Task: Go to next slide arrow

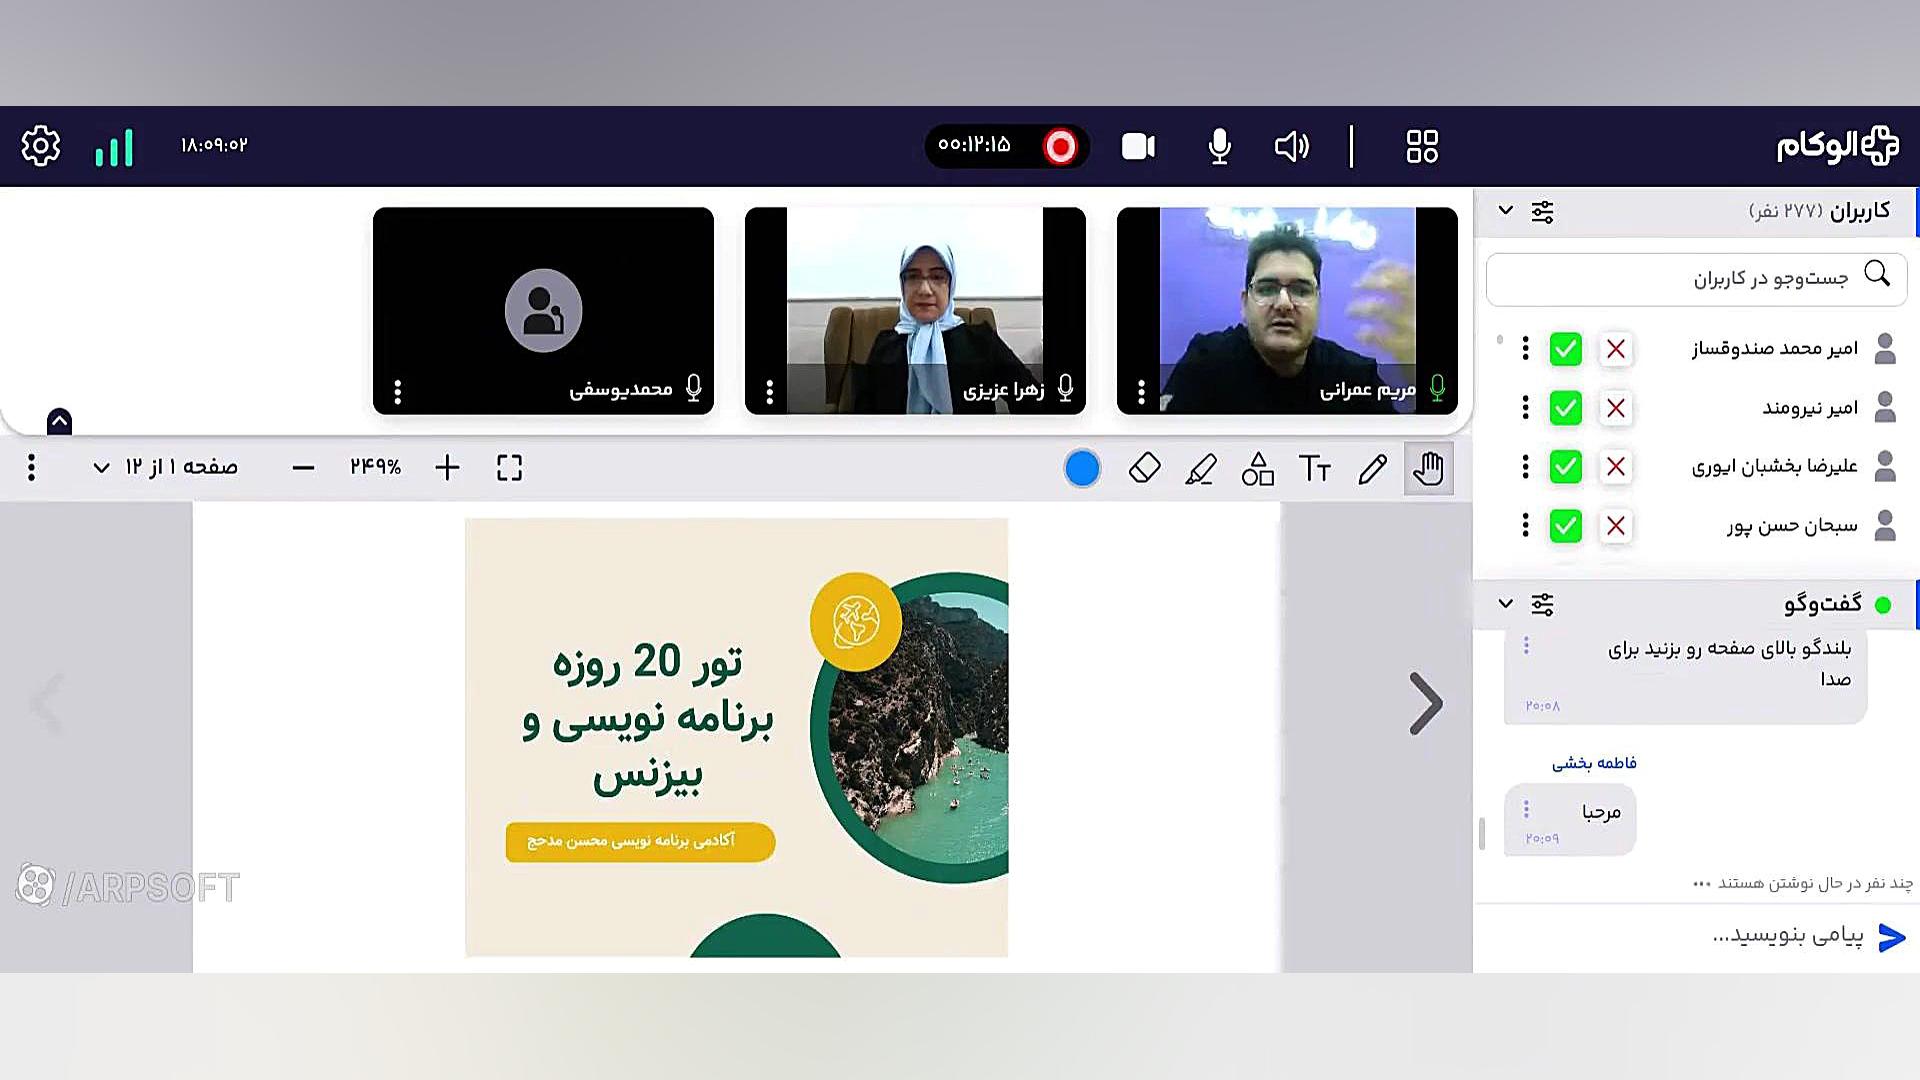Action: [1426, 704]
